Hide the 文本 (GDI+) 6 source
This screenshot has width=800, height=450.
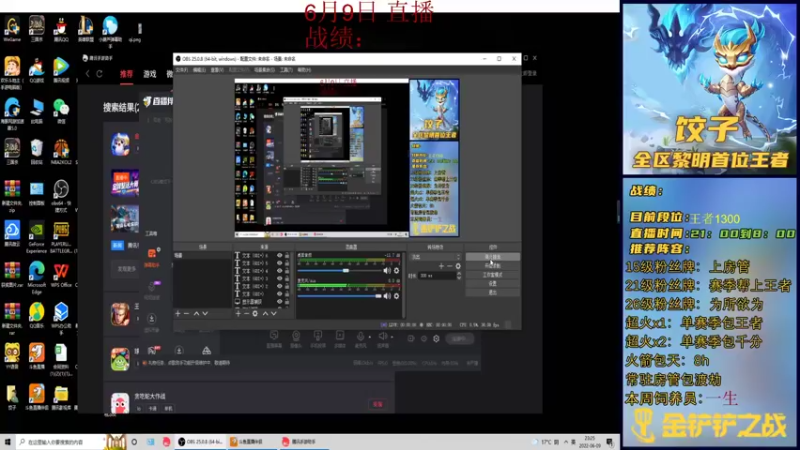(279, 256)
